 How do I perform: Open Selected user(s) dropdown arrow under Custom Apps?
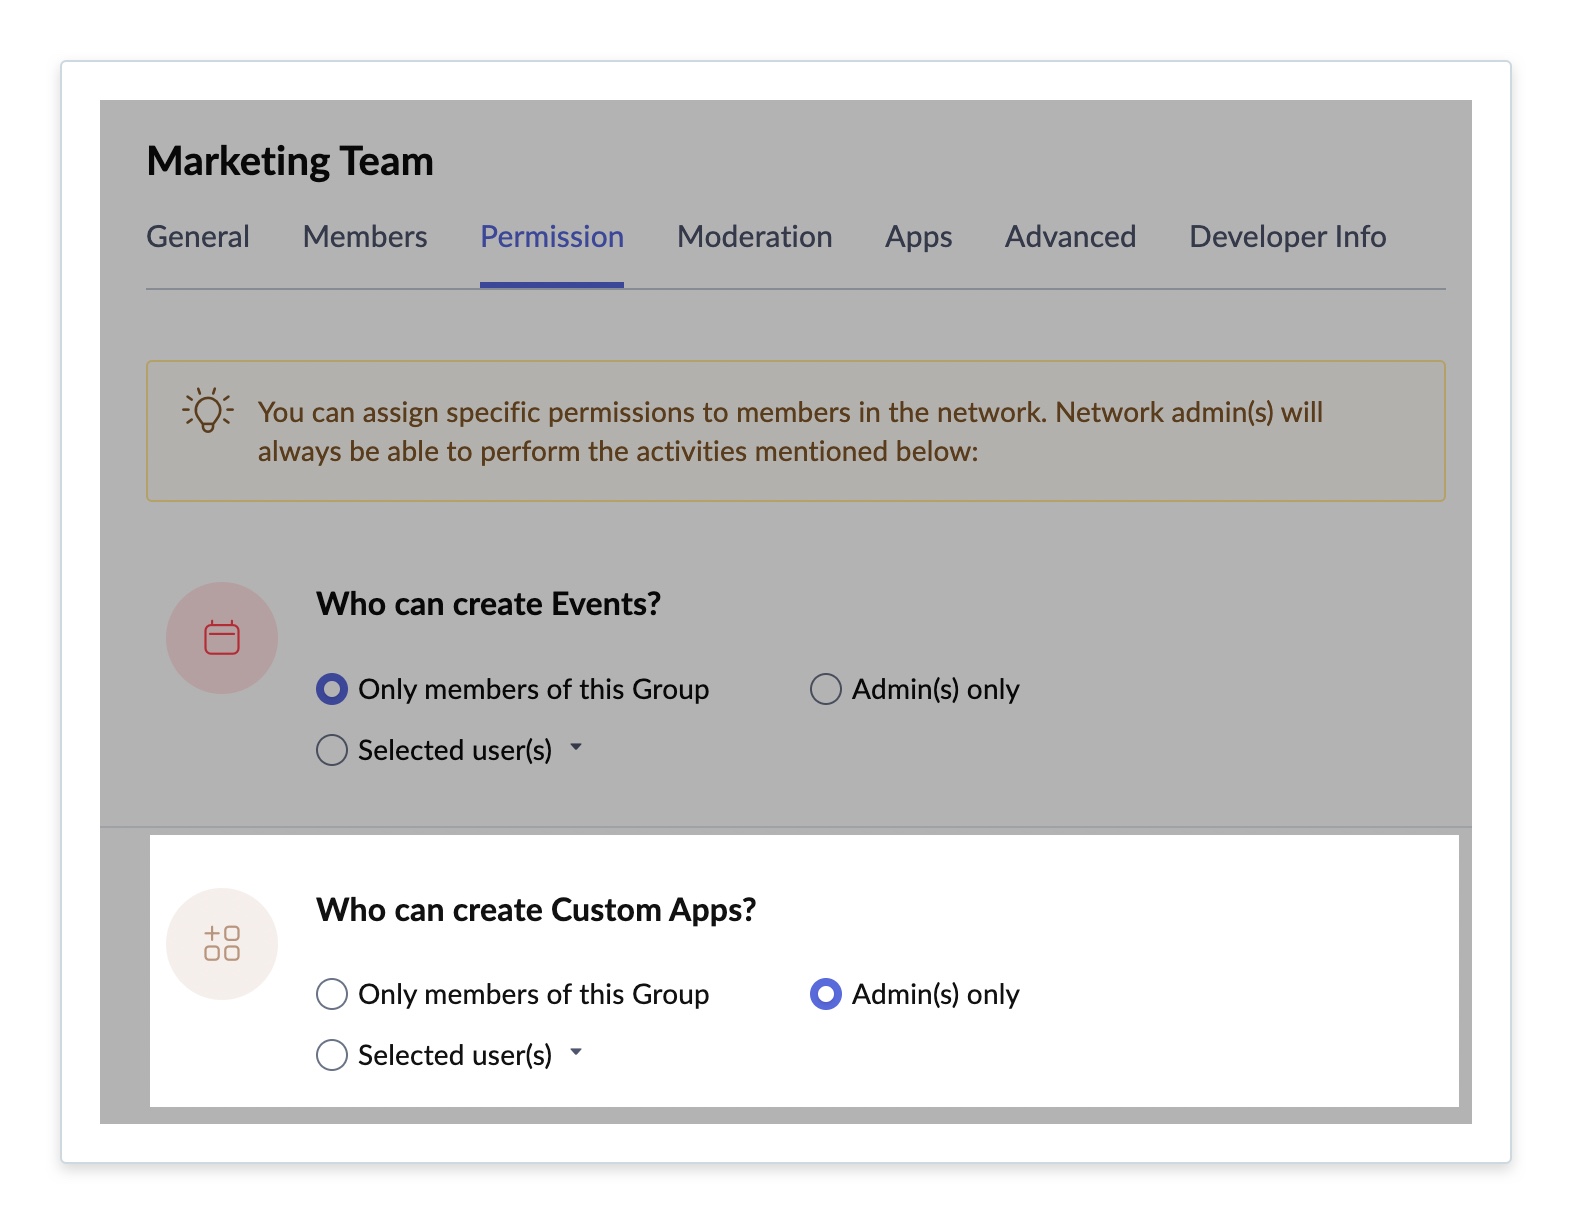click(576, 1052)
